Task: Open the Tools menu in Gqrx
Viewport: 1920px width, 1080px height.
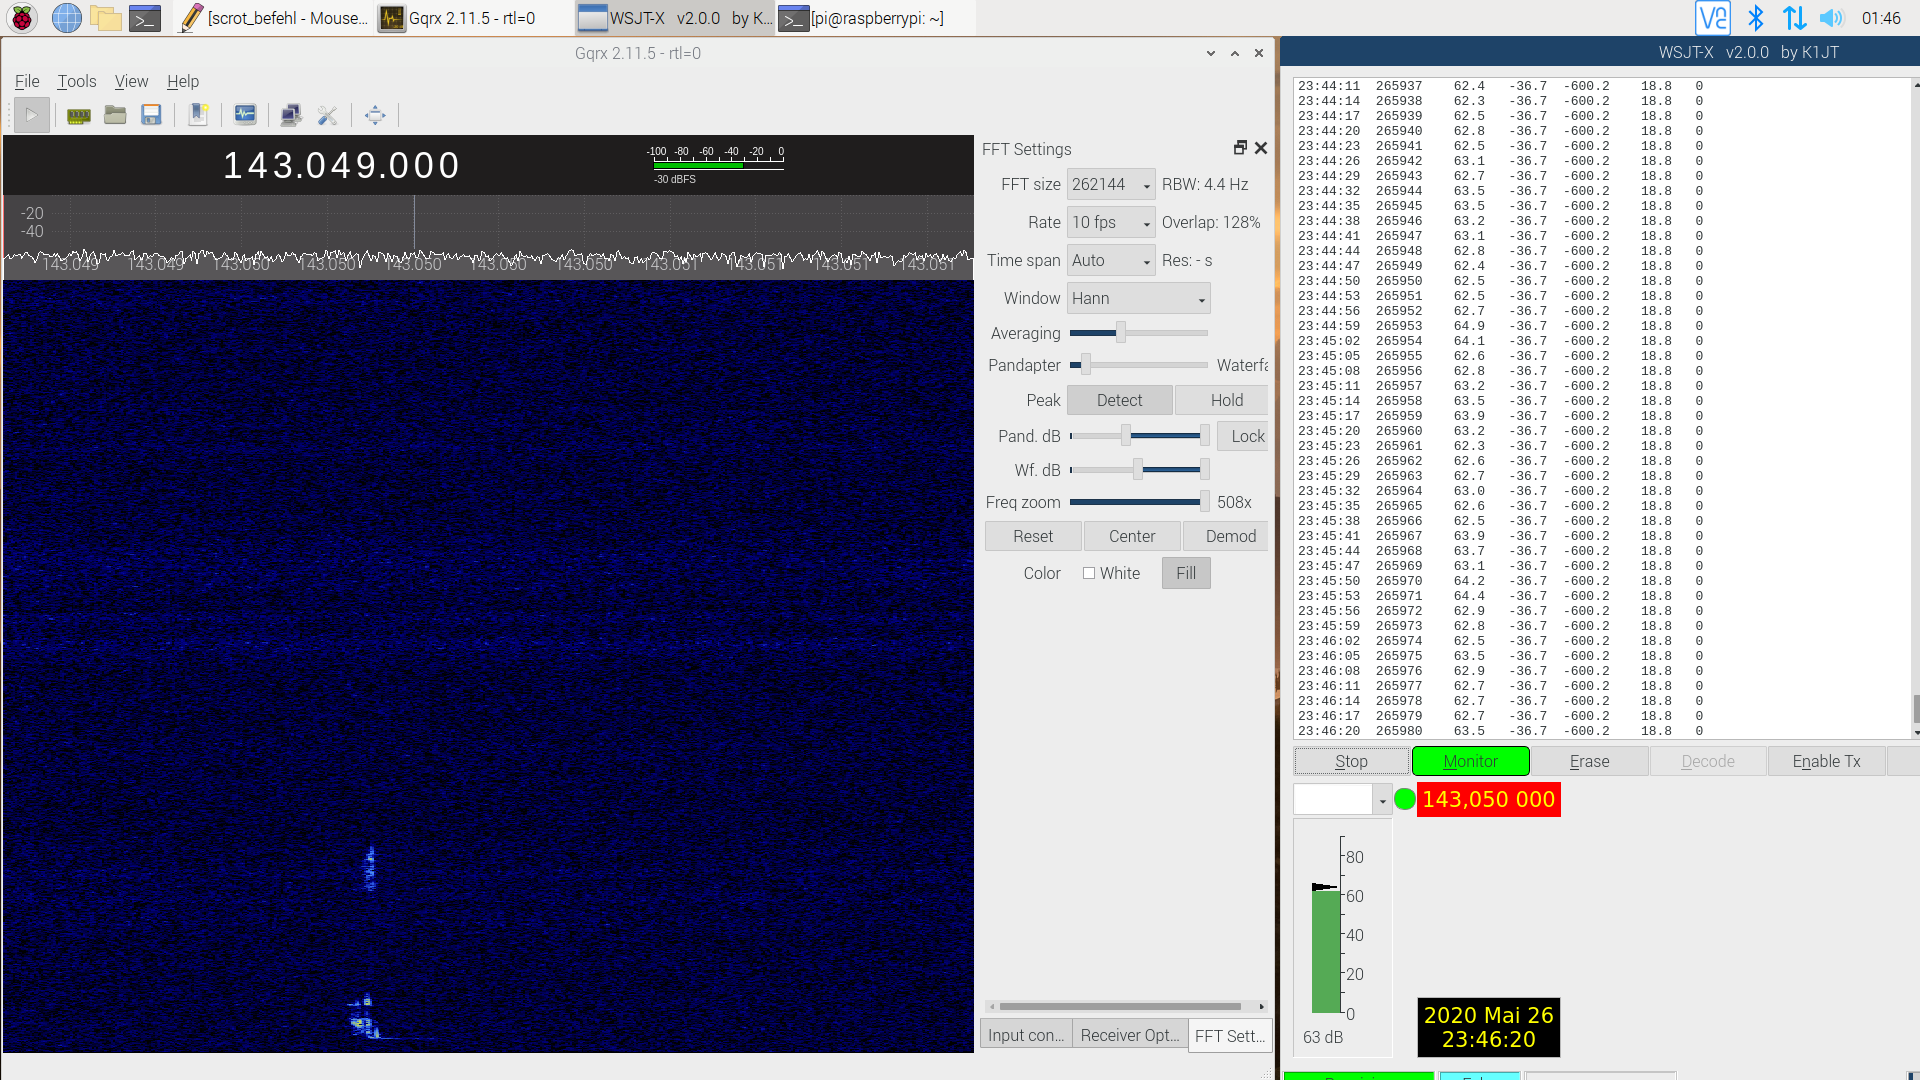Action: (77, 81)
